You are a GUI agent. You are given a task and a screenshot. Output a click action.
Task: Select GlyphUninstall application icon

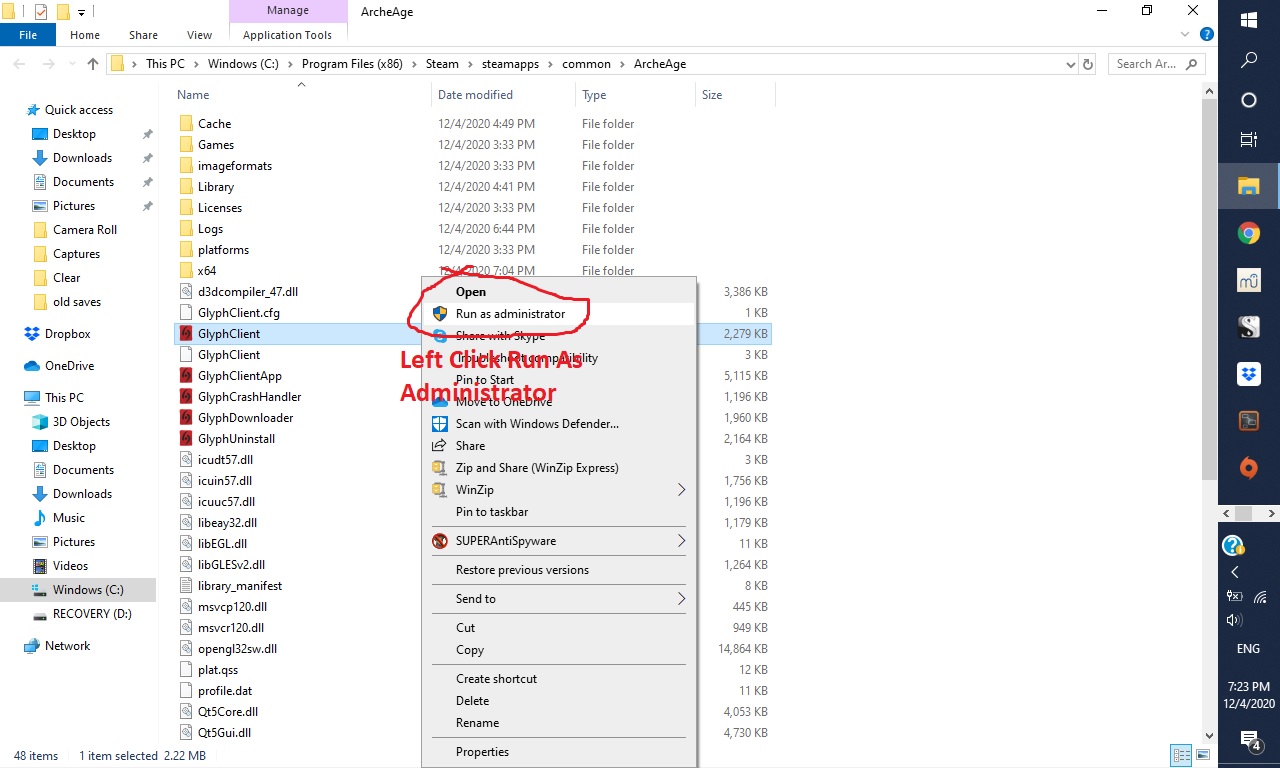point(186,439)
